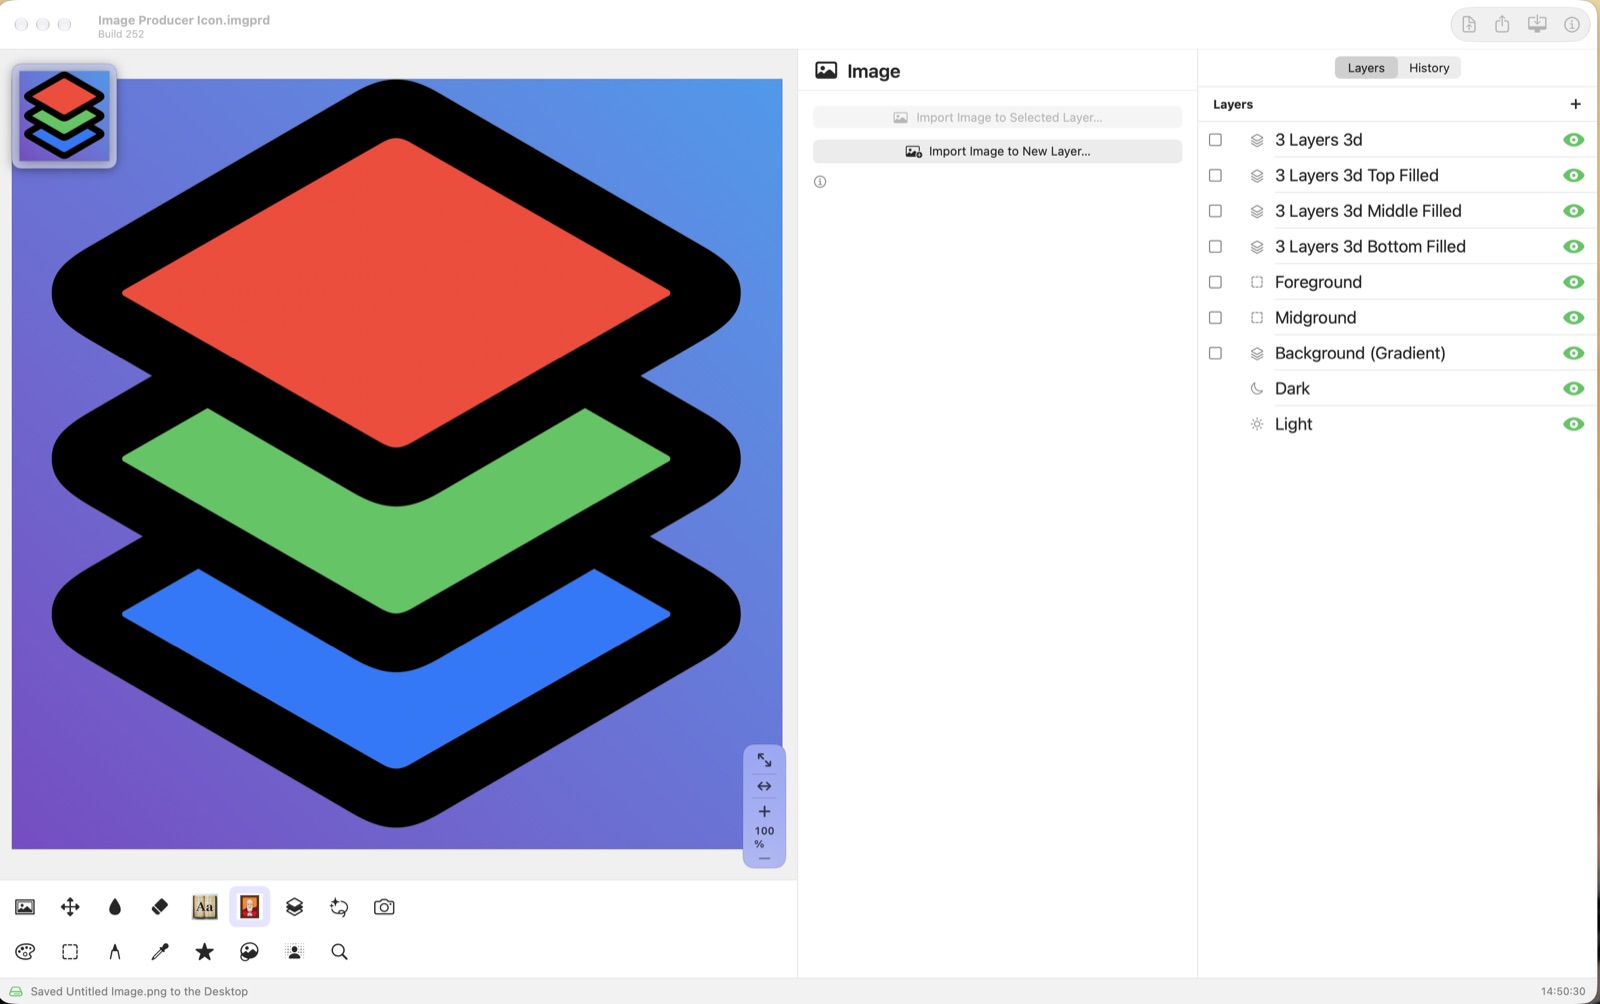1600x1004 pixels.
Task: Click the save-to-desktop icon in title bar
Action: [1537, 24]
